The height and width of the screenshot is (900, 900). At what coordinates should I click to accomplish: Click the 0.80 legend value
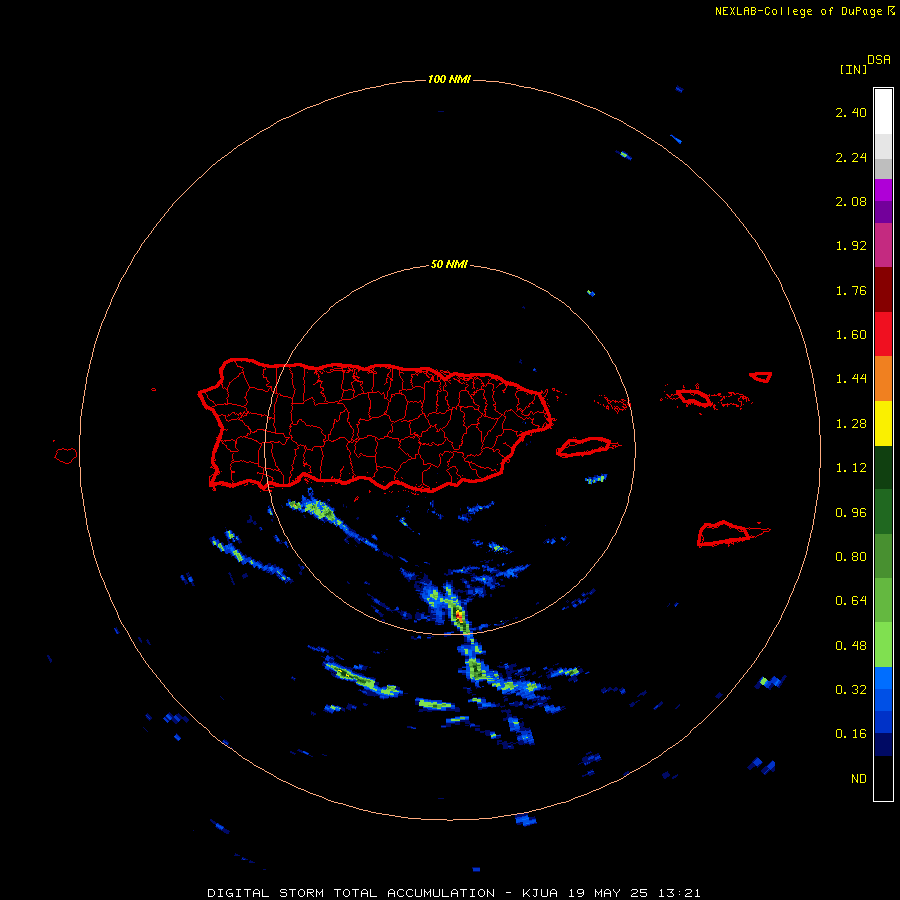coord(851,557)
